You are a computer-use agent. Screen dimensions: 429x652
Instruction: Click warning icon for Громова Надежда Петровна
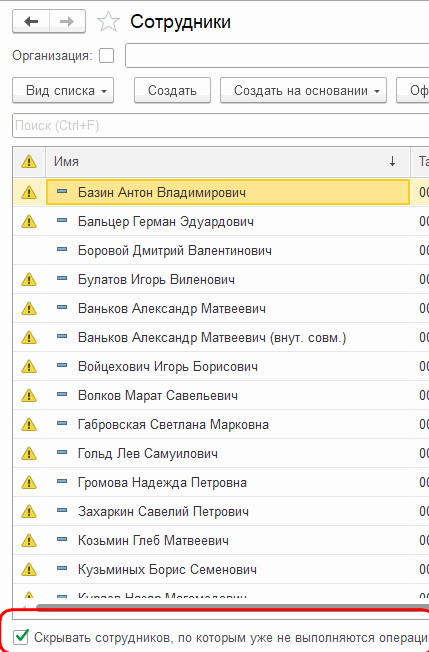point(29,482)
